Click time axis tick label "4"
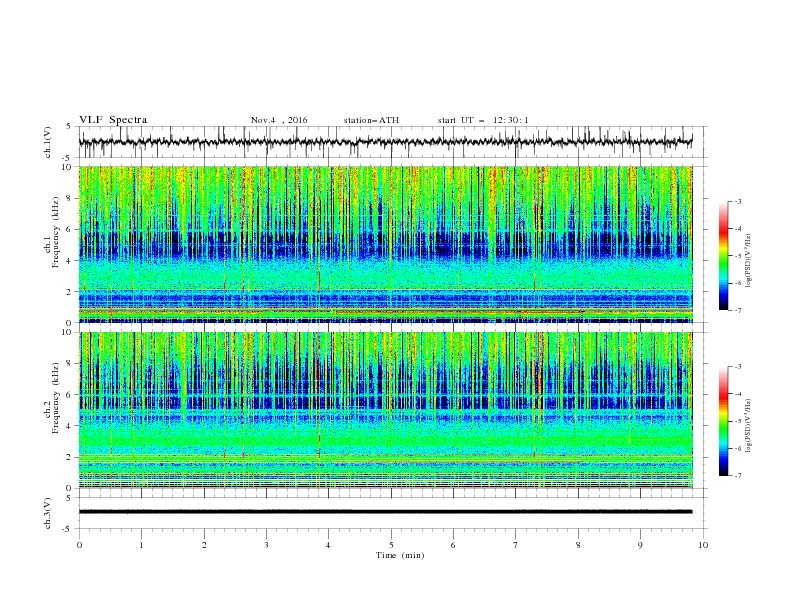This screenshot has height=612, width=792. point(329,545)
